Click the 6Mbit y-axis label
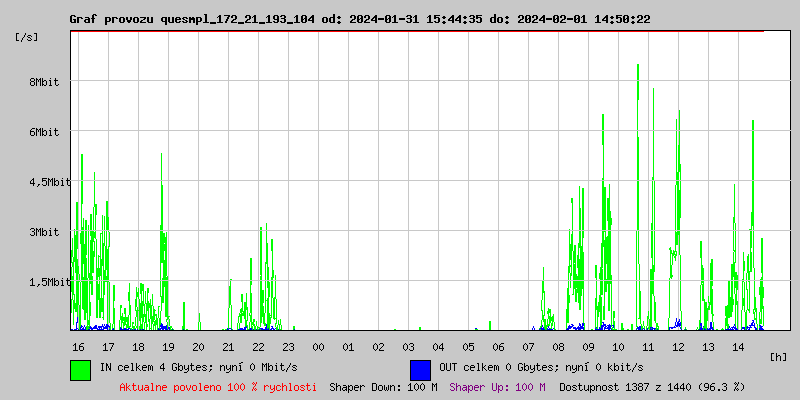800x400 pixels. coord(44,132)
